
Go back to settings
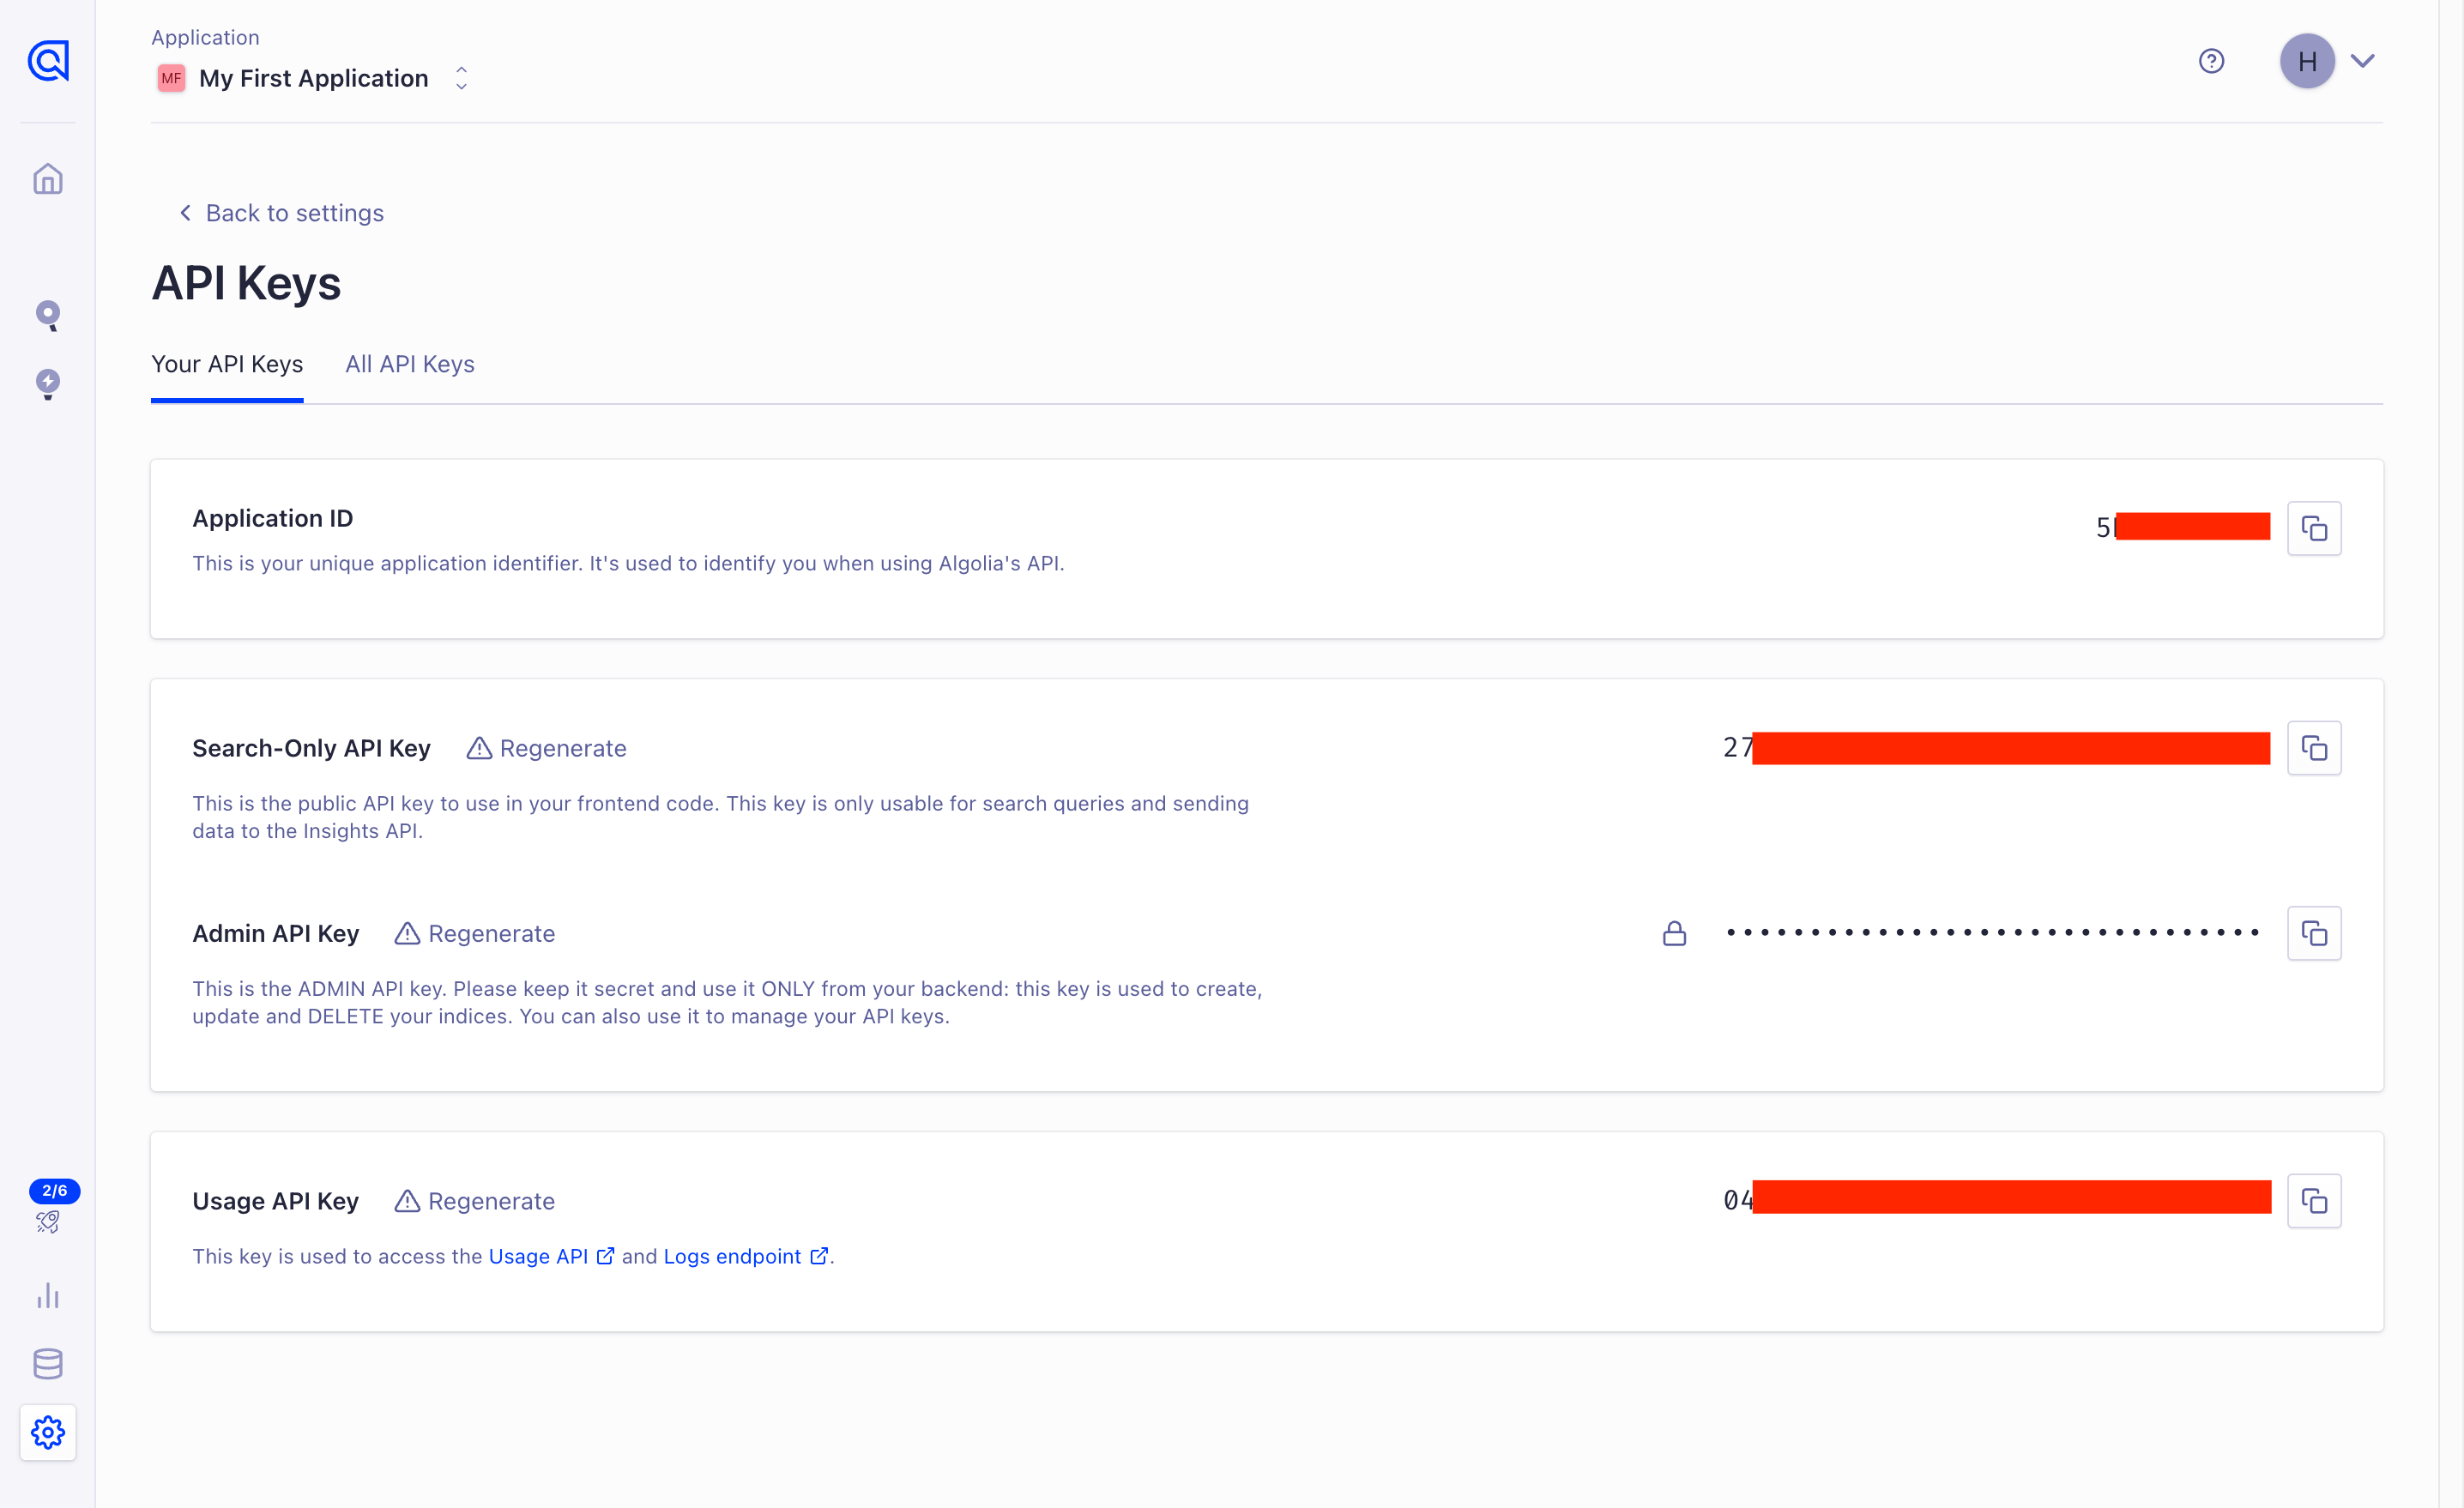281,213
